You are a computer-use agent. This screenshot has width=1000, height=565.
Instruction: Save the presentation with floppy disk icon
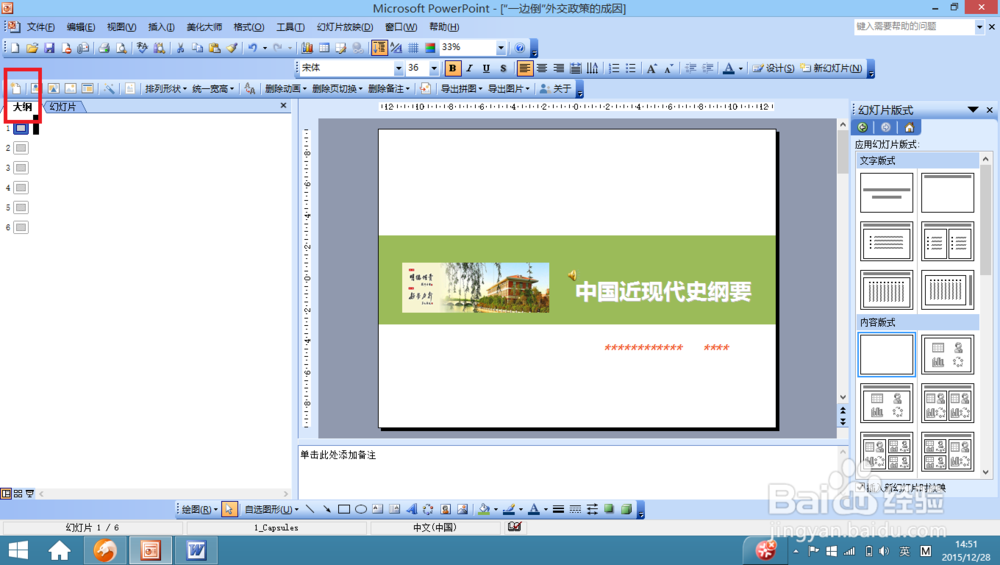coord(49,48)
